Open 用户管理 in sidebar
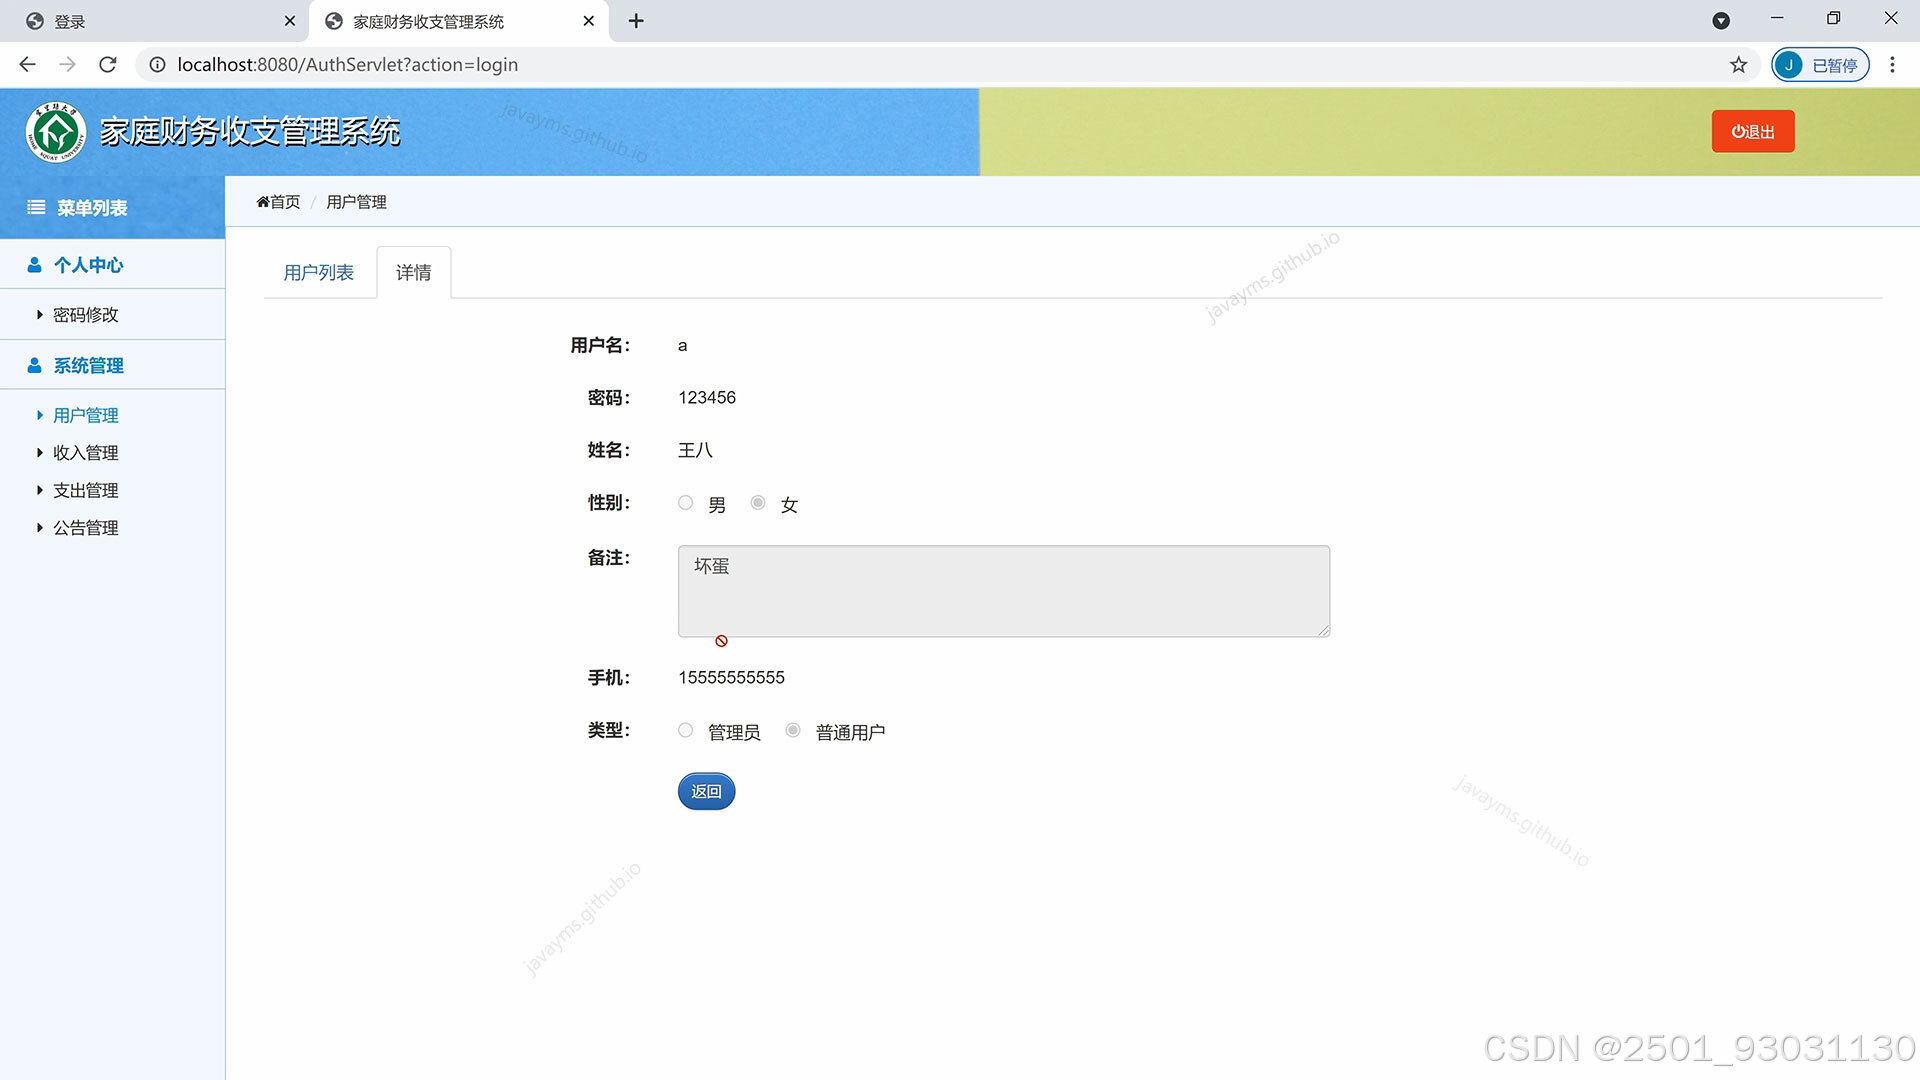The width and height of the screenshot is (1920, 1080). click(86, 415)
